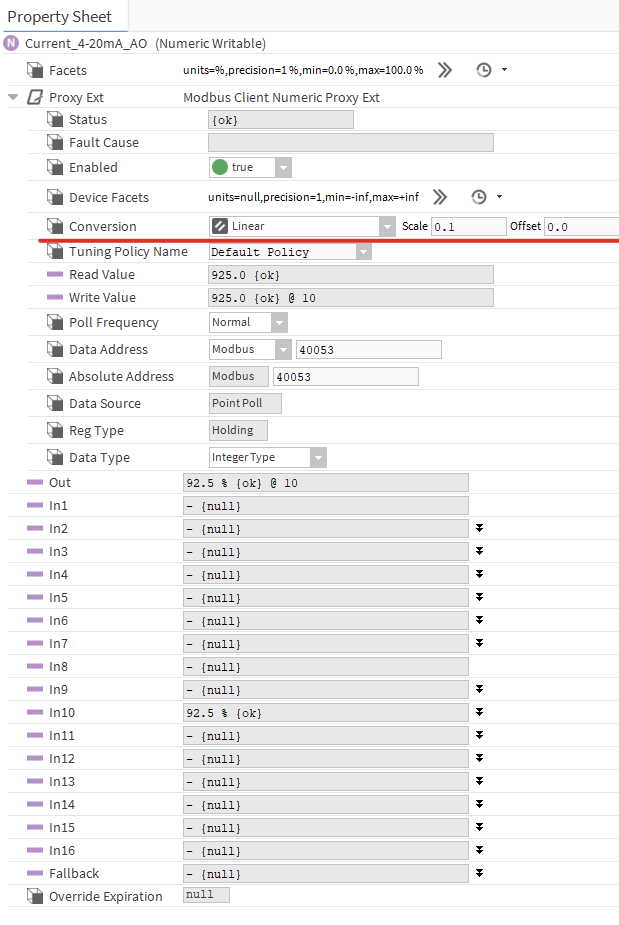Click the Device Facets clock icon
Viewport: 619px width, 925px height.
[x=478, y=197]
